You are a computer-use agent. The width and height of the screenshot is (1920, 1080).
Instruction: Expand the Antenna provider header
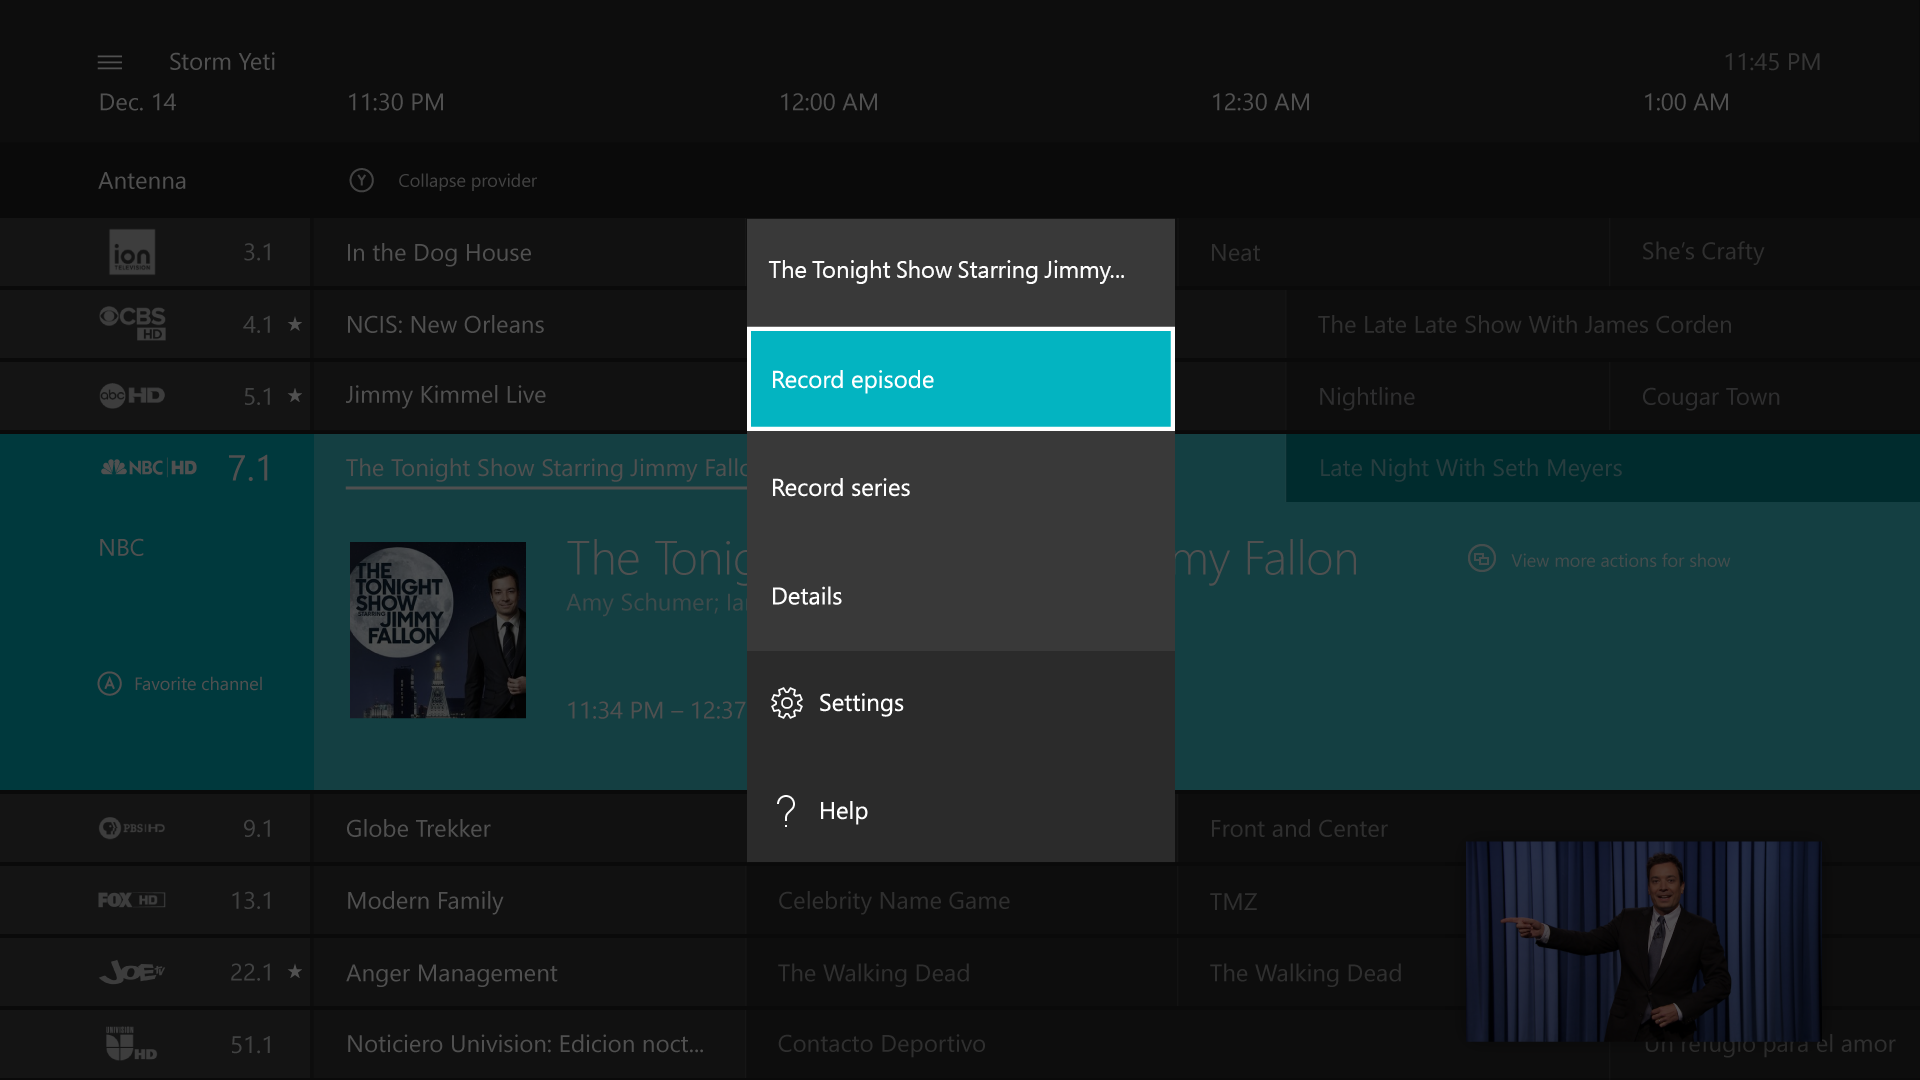[142, 181]
